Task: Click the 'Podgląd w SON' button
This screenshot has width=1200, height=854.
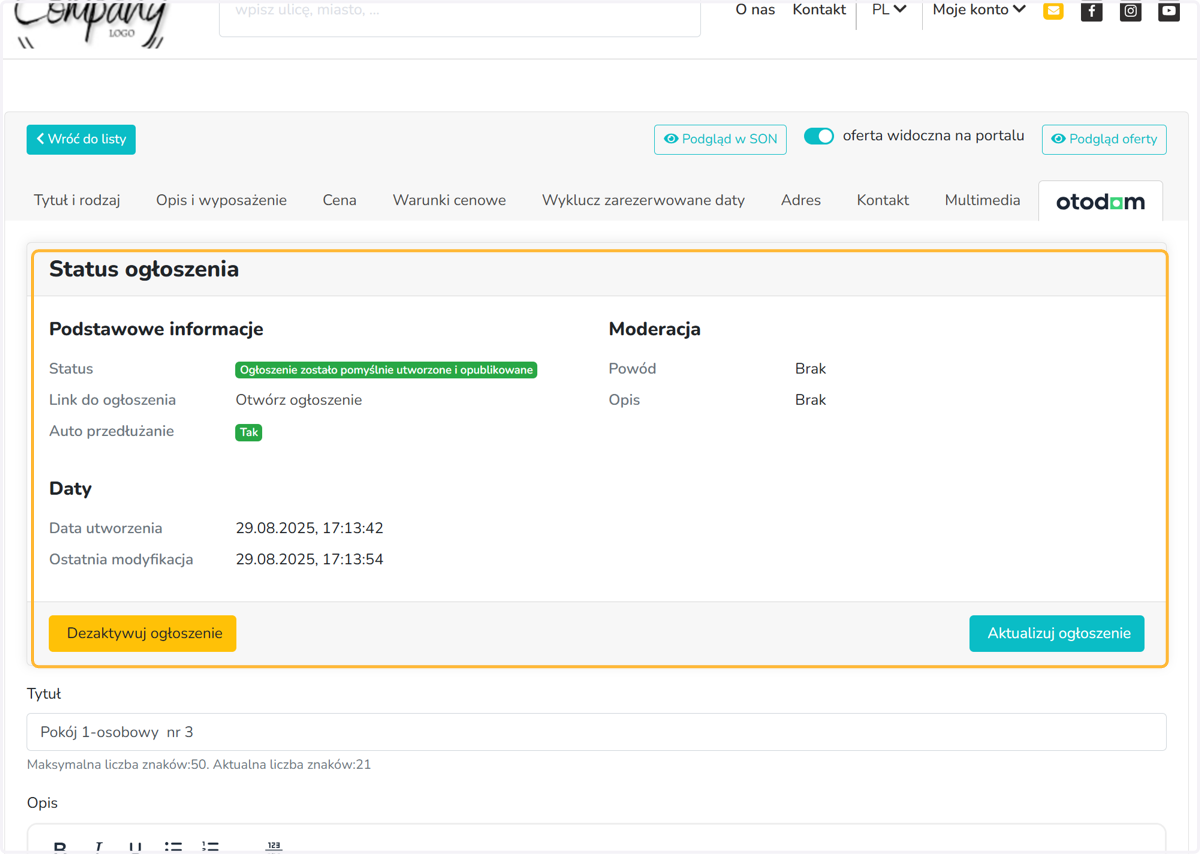Action: (x=720, y=139)
